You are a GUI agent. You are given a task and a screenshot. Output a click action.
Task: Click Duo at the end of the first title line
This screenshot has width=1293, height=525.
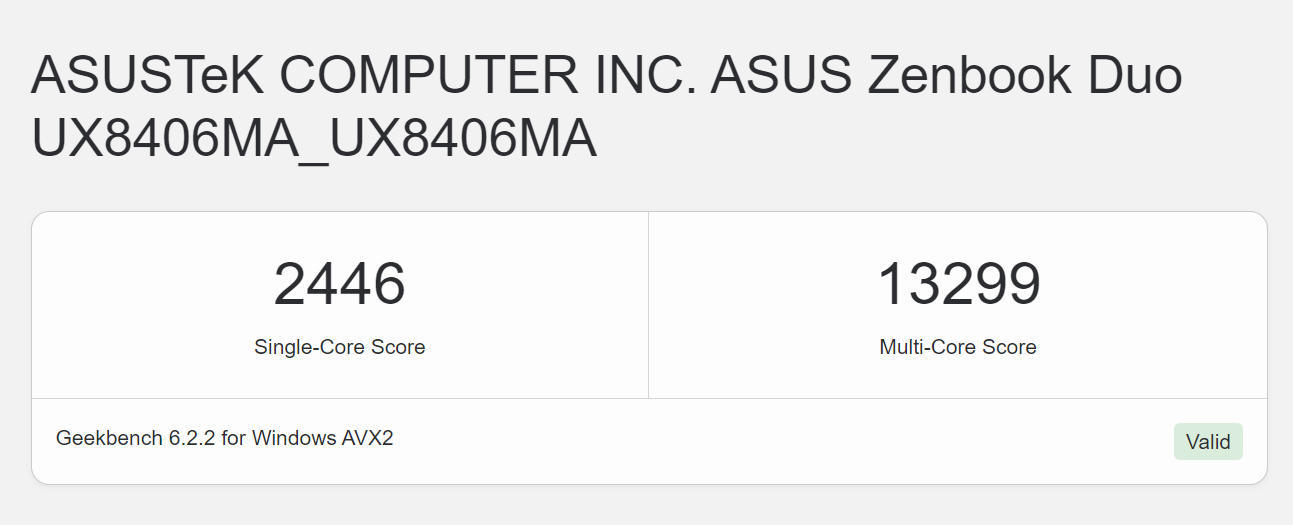[1135, 77]
